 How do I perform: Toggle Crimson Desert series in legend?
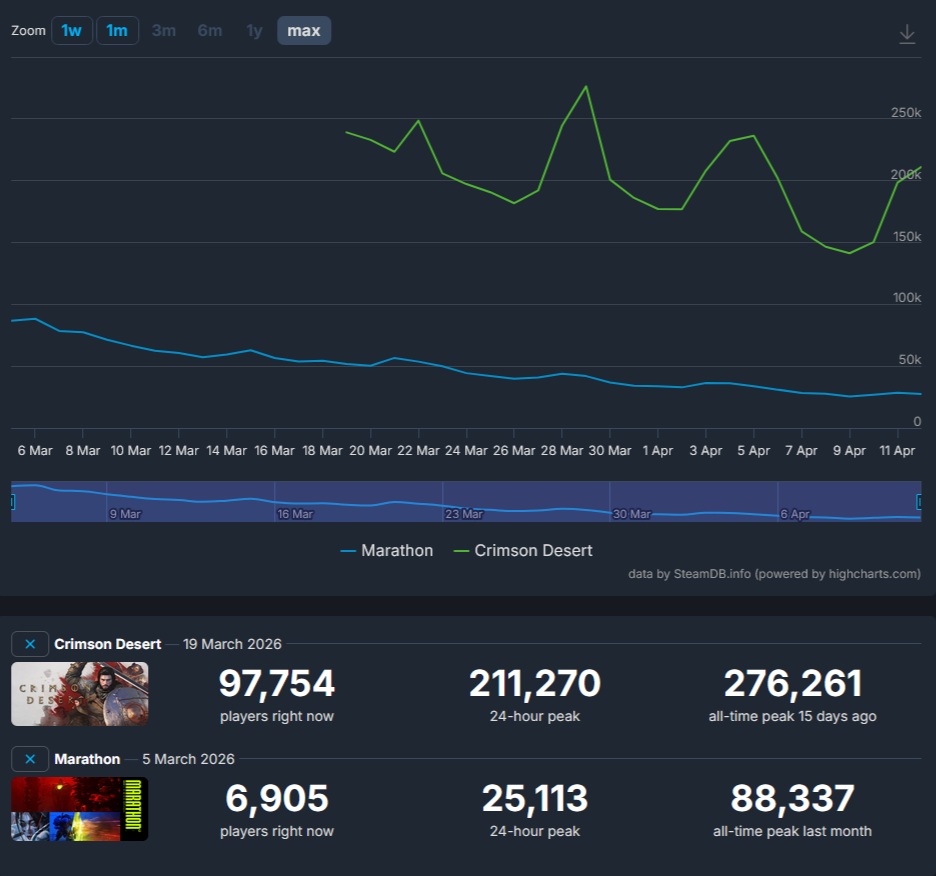523,551
